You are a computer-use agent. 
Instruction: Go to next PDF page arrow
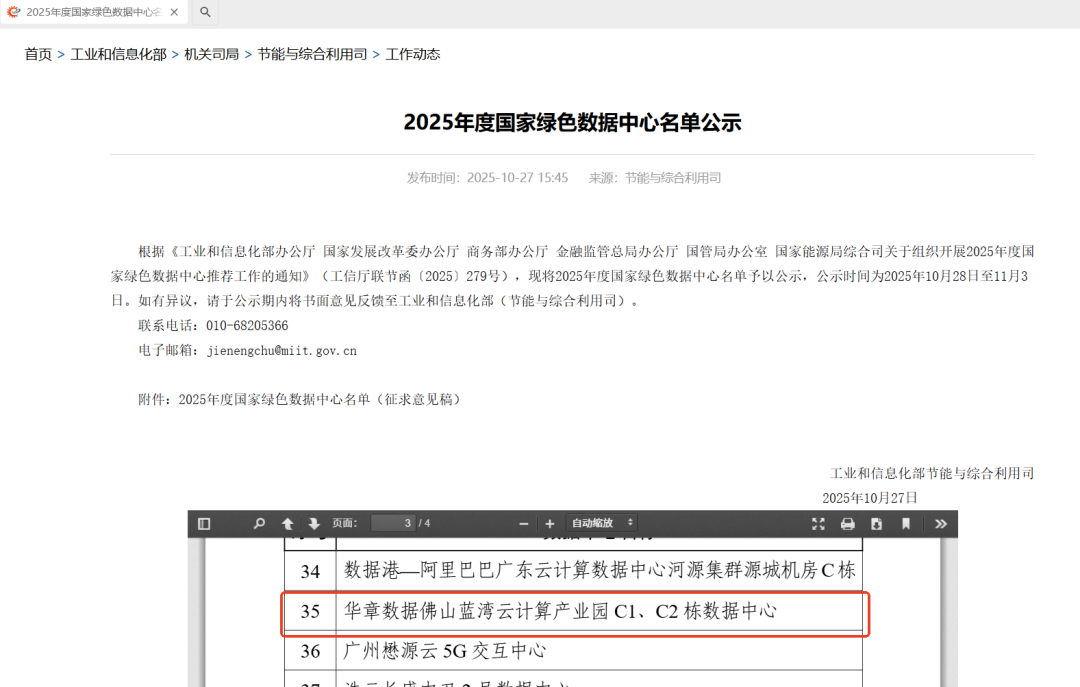coord(314,524)
